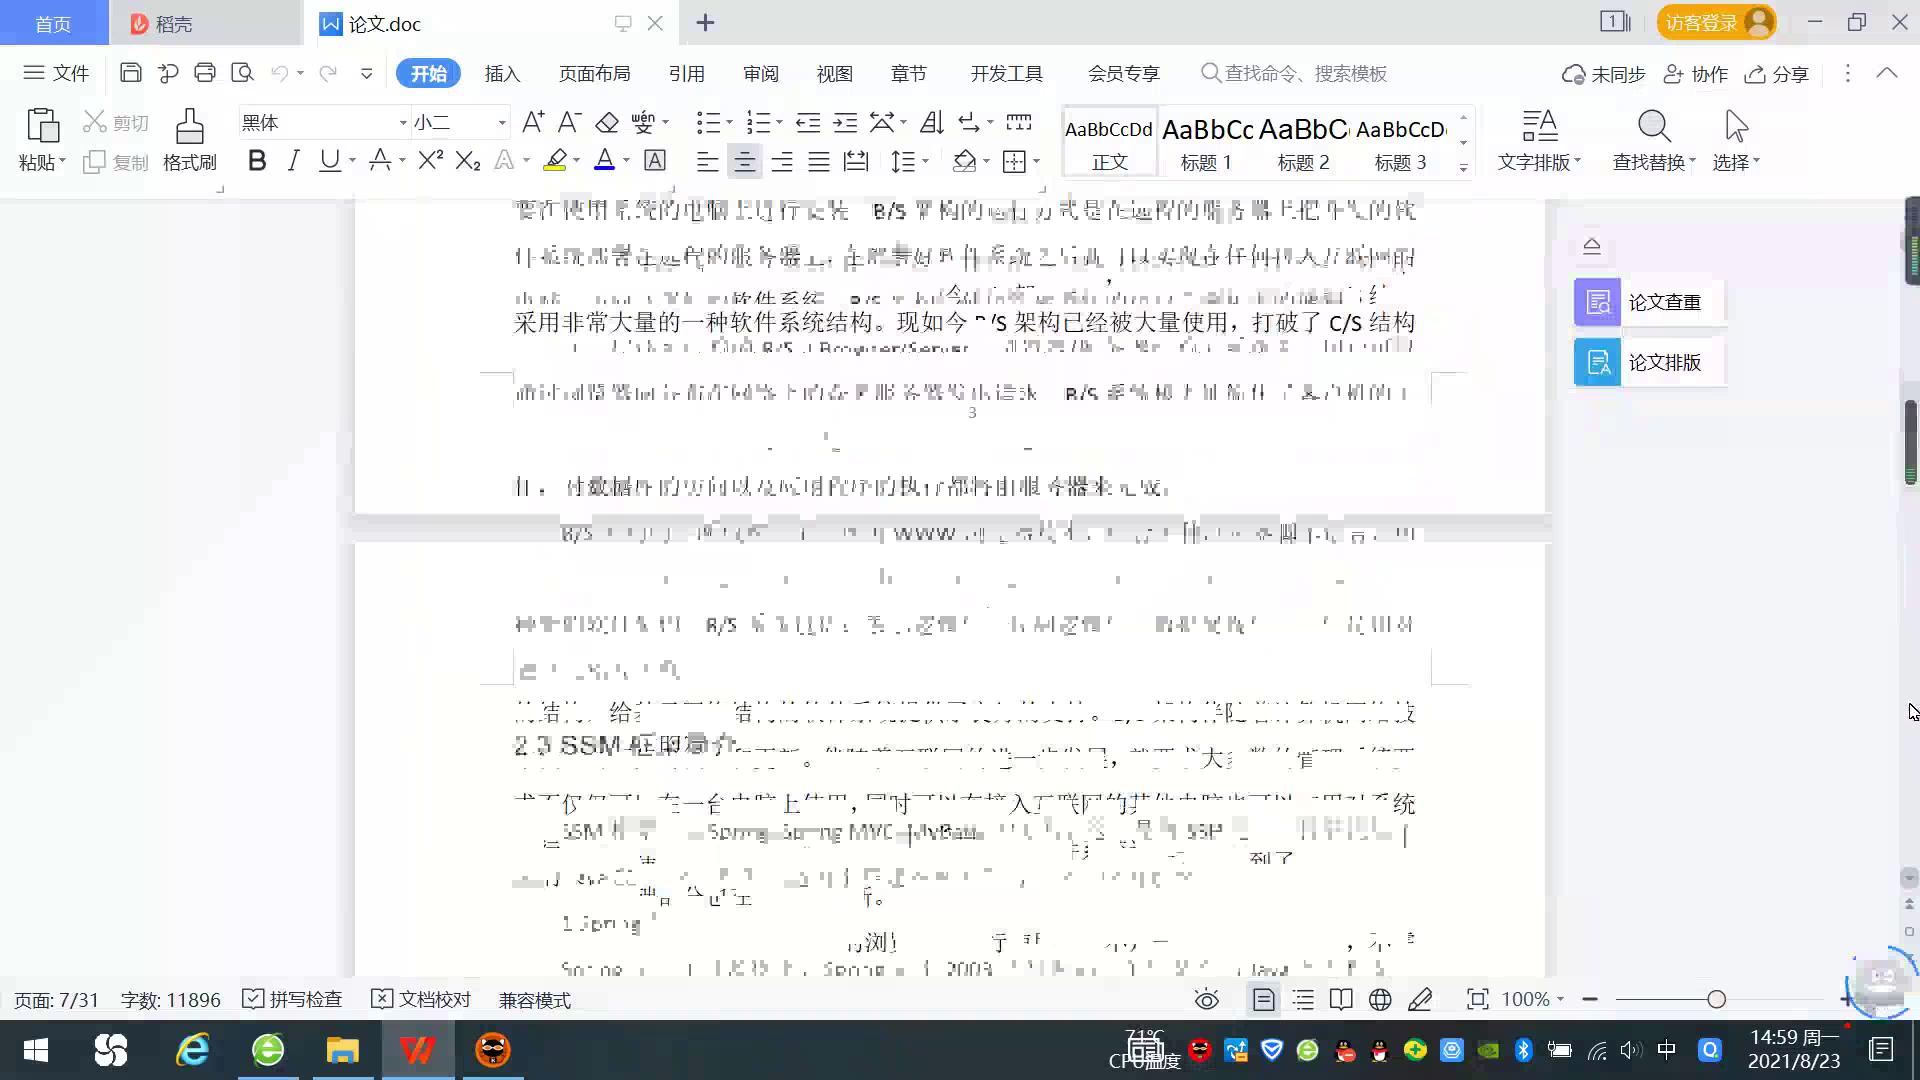1920x1080 pixels.
Task: Toggle italic formatting
Action: (292, 160)
